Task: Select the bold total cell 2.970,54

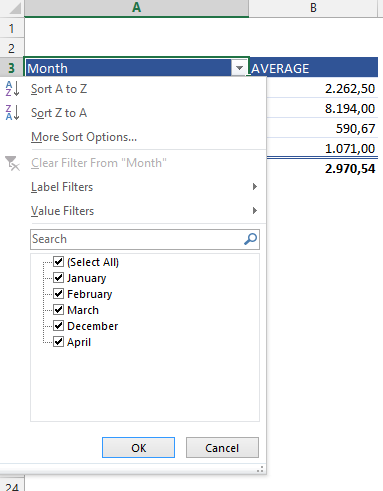Action: [322, 168]
